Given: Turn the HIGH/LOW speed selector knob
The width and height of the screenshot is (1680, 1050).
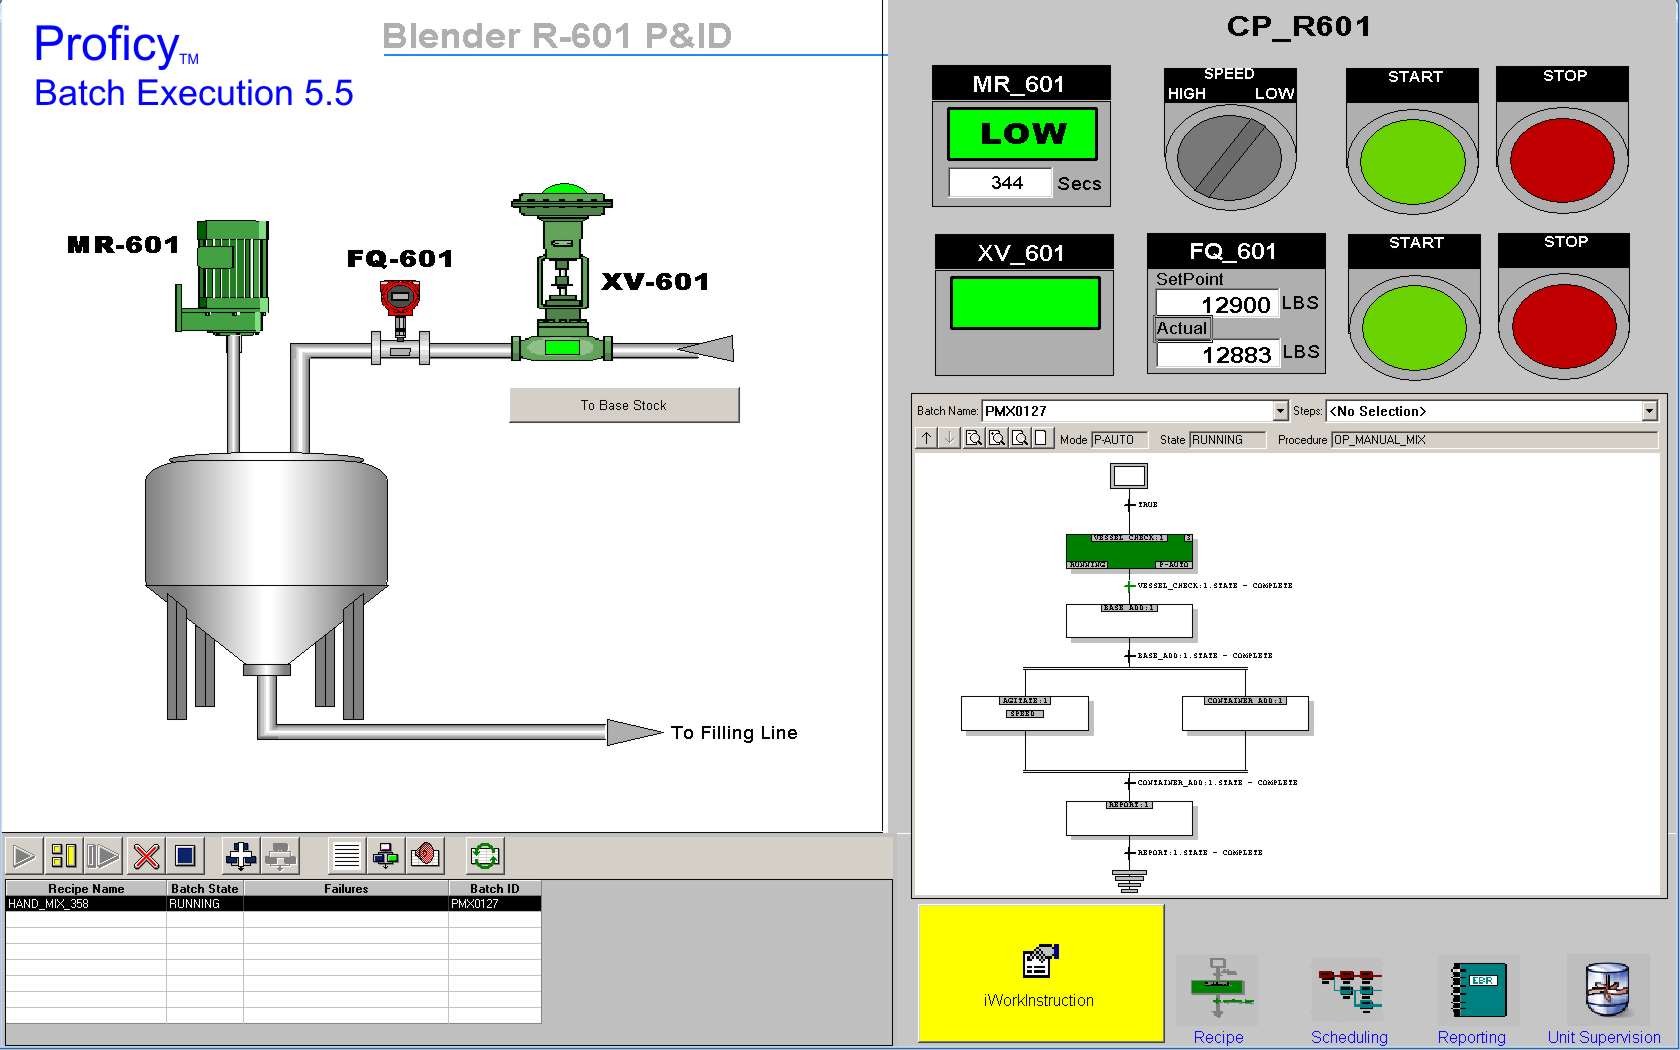Looking at the screenshot, I should click(1229, 157).
